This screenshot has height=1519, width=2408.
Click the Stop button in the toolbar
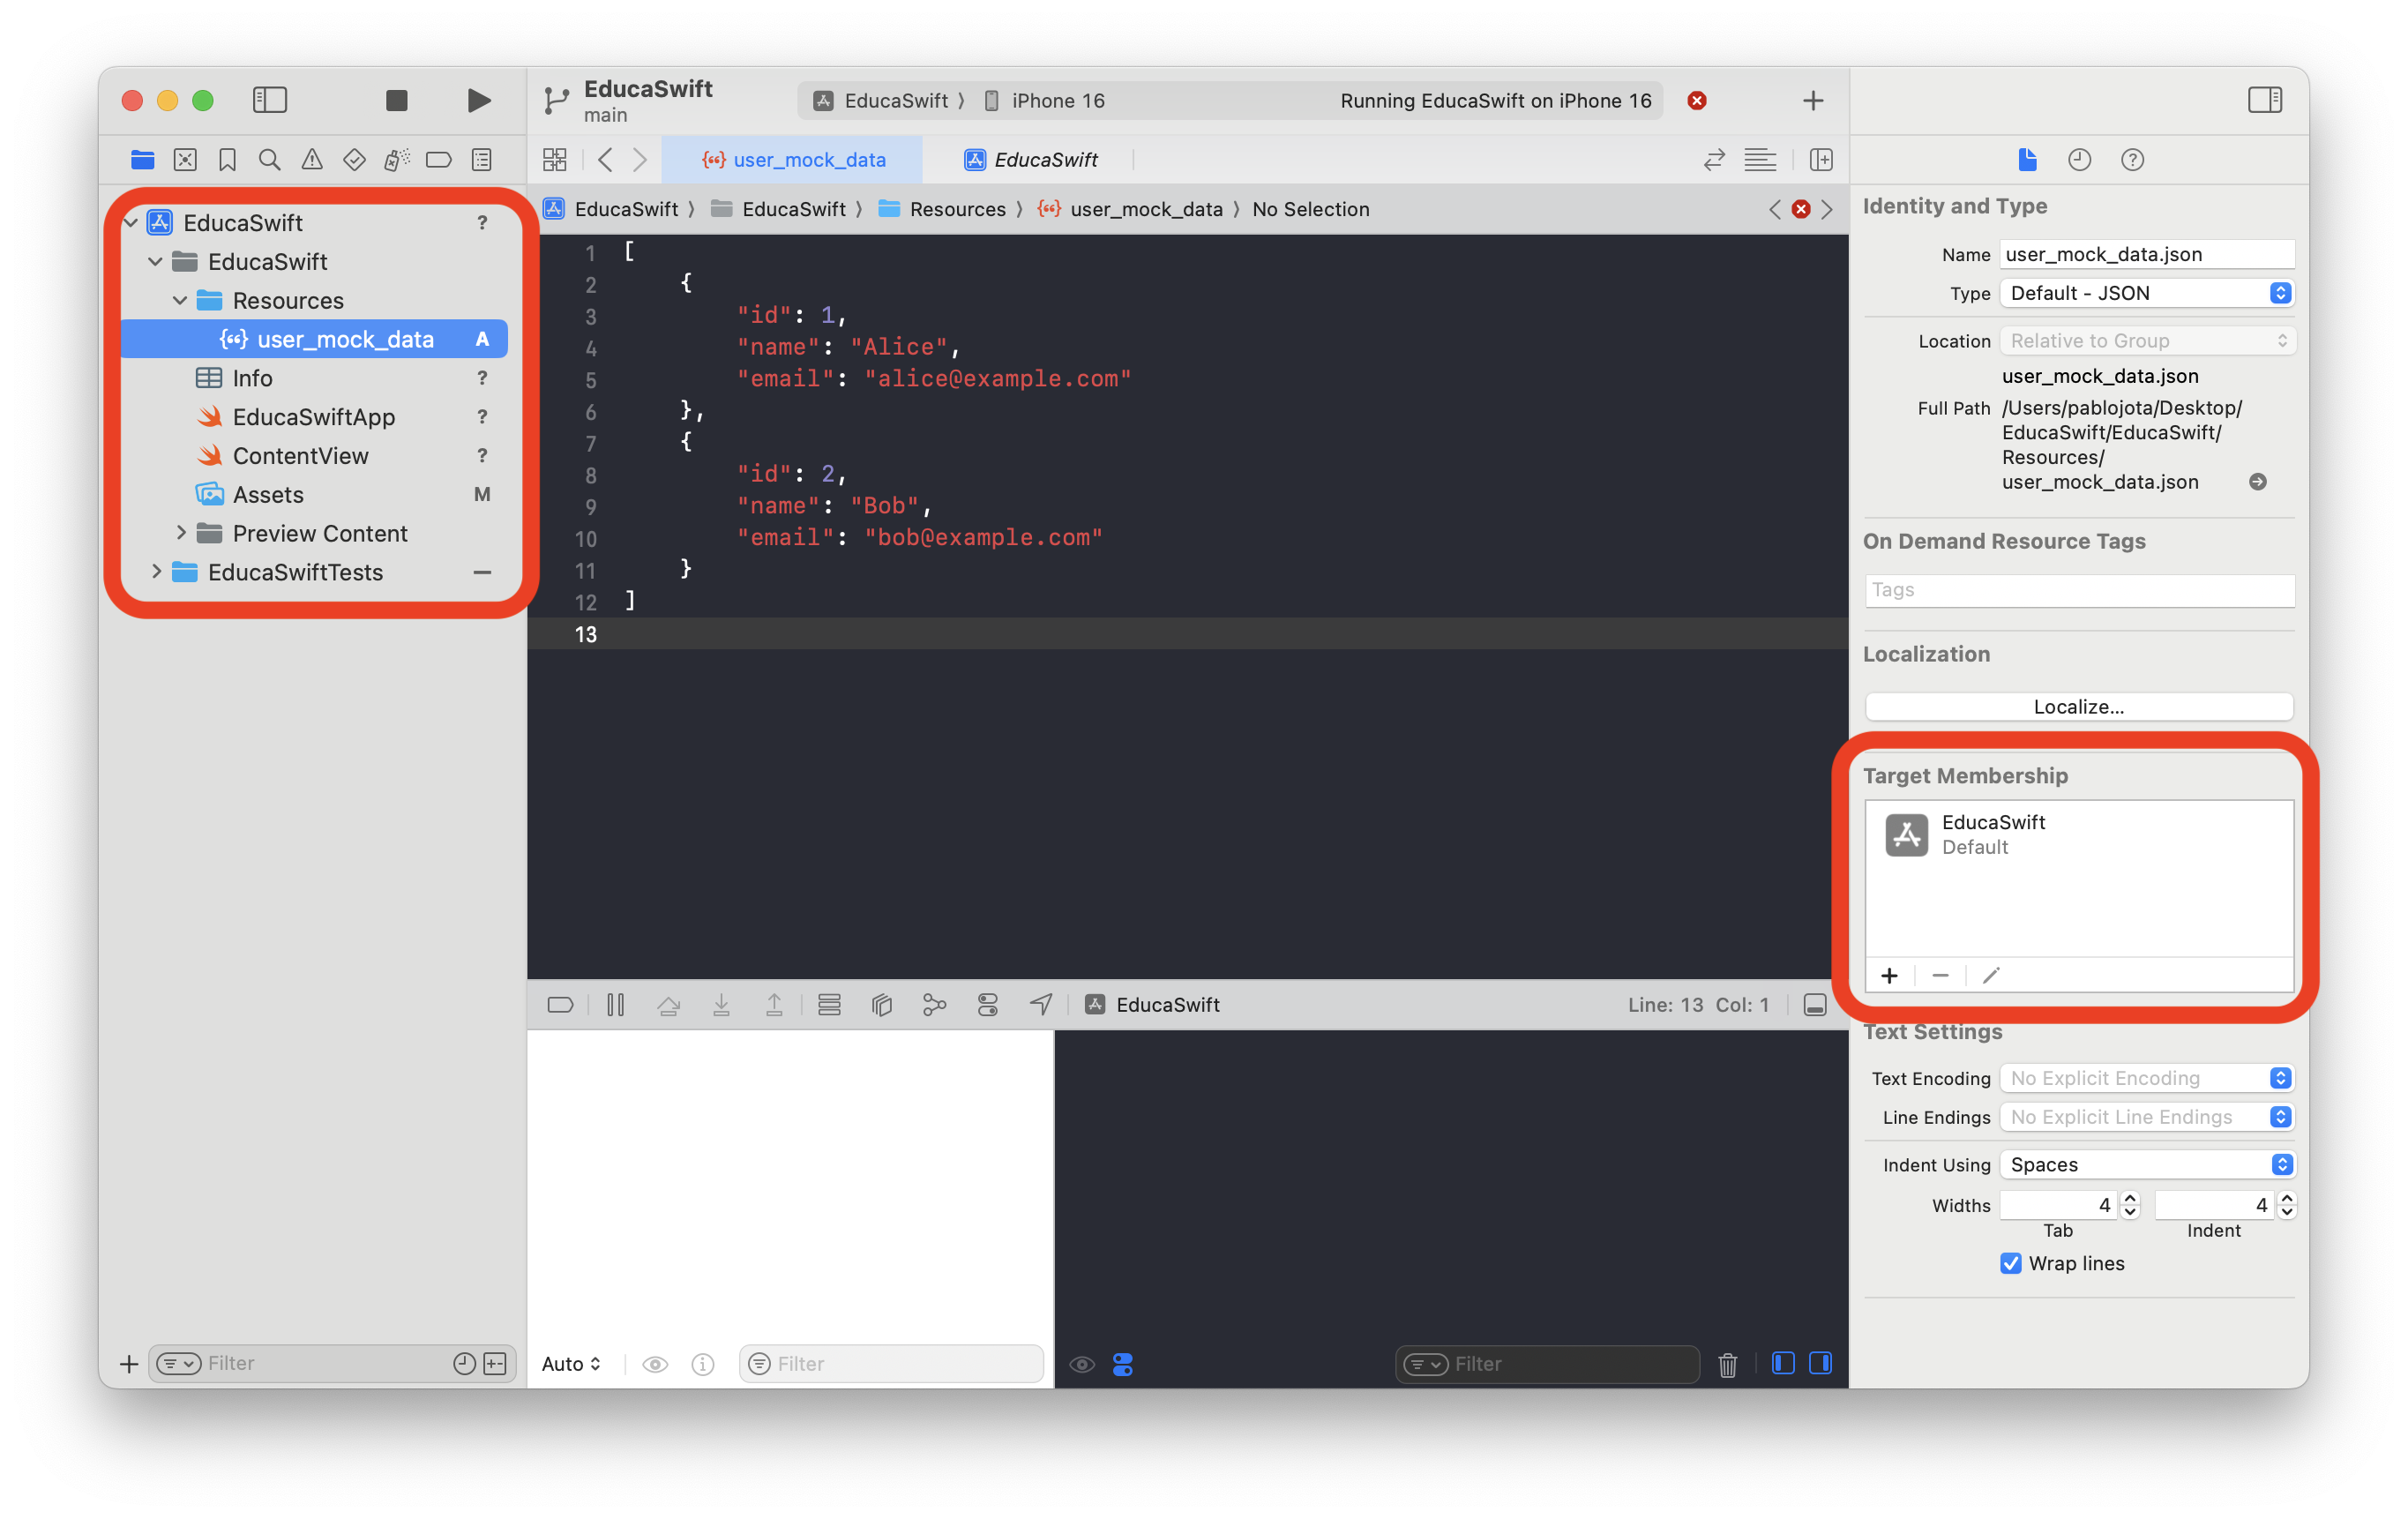(396, 100)
